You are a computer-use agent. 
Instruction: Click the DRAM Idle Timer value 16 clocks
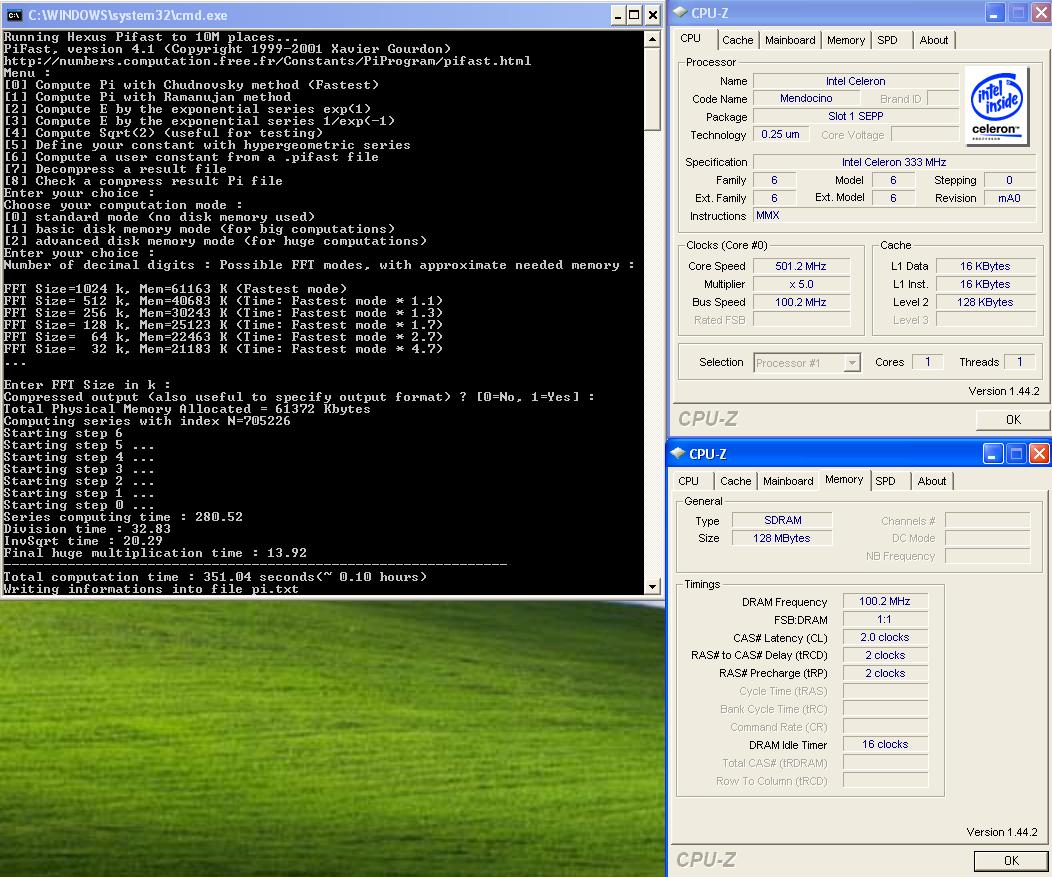click(x=884, y=744)
